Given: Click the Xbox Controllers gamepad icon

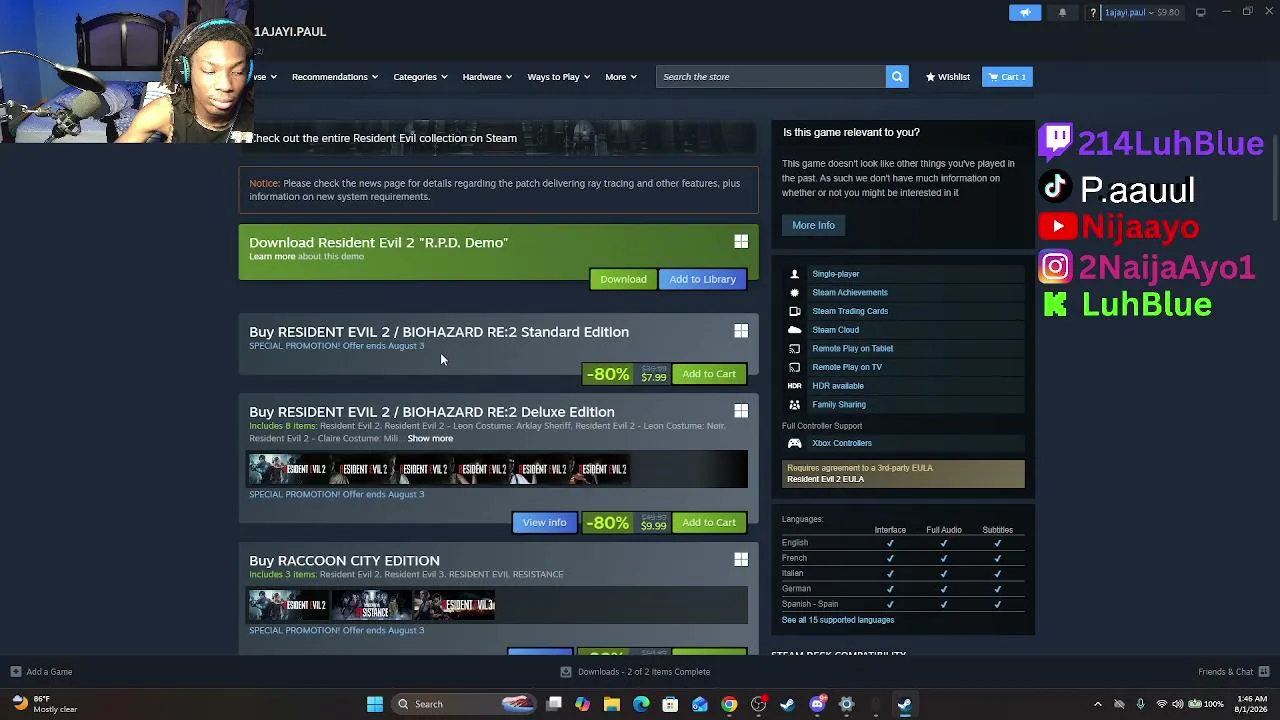Looking at the screenshot, I should pos(795,443).
